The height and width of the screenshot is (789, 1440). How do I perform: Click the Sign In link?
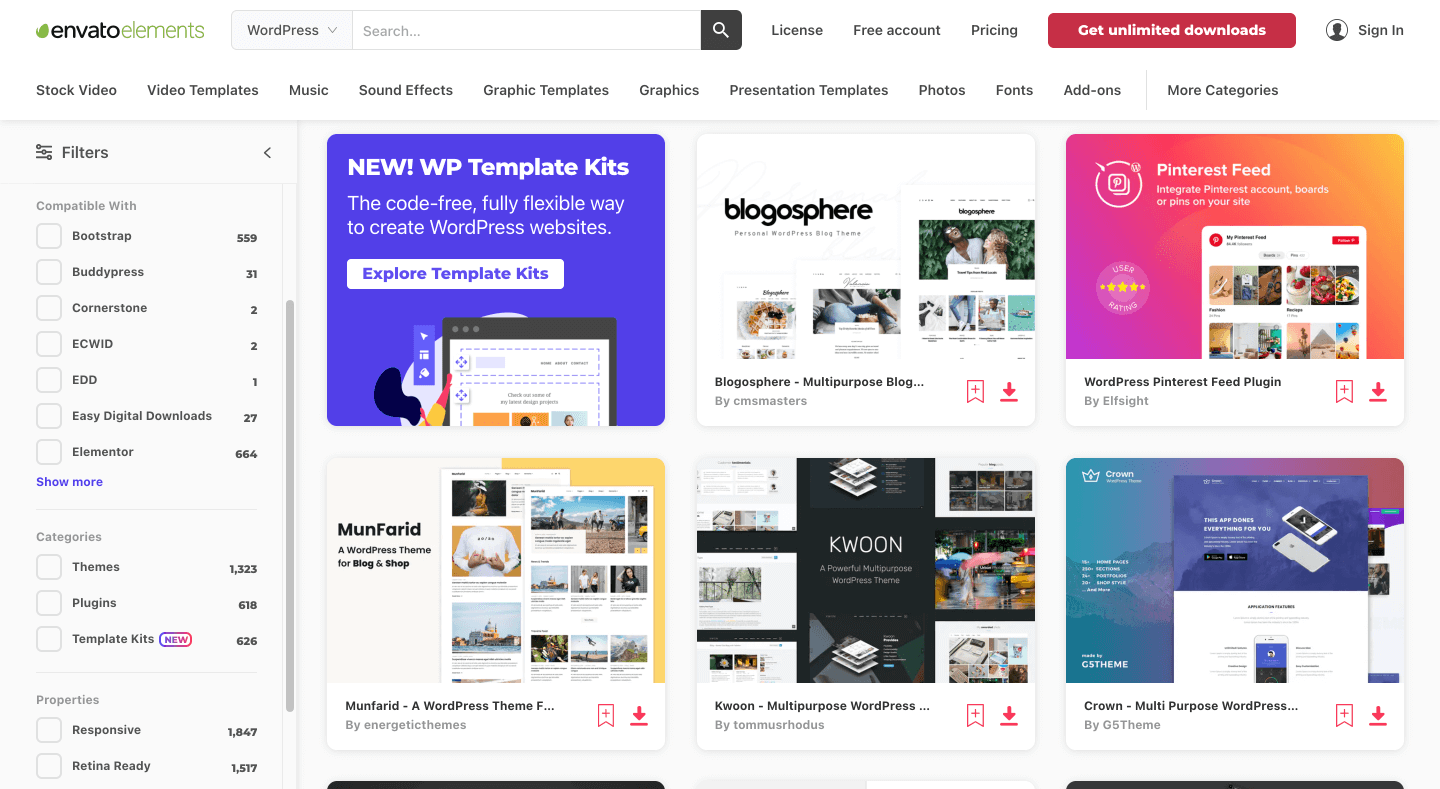coord(1381,30)
